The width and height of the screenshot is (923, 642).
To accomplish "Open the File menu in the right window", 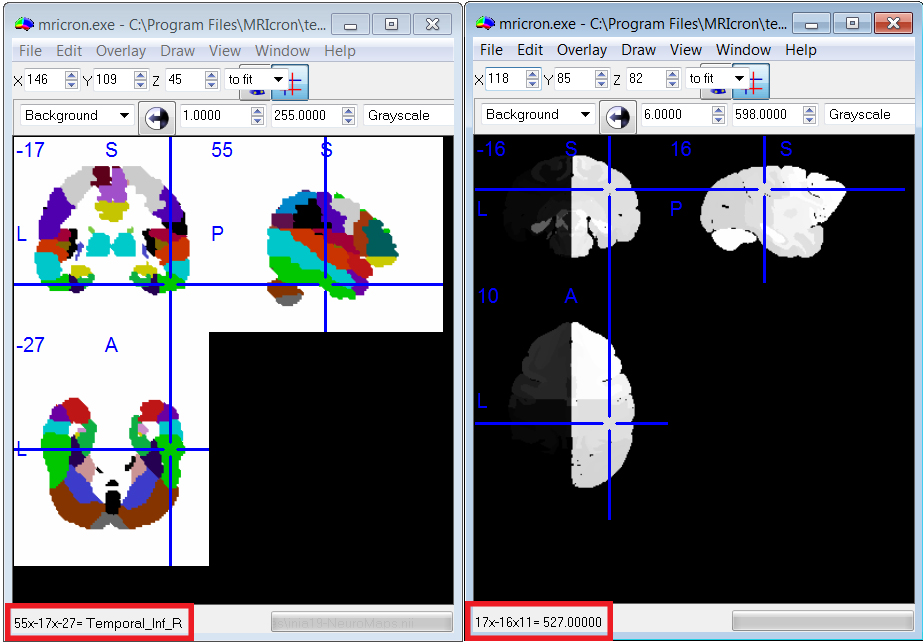I will point(491,50).
